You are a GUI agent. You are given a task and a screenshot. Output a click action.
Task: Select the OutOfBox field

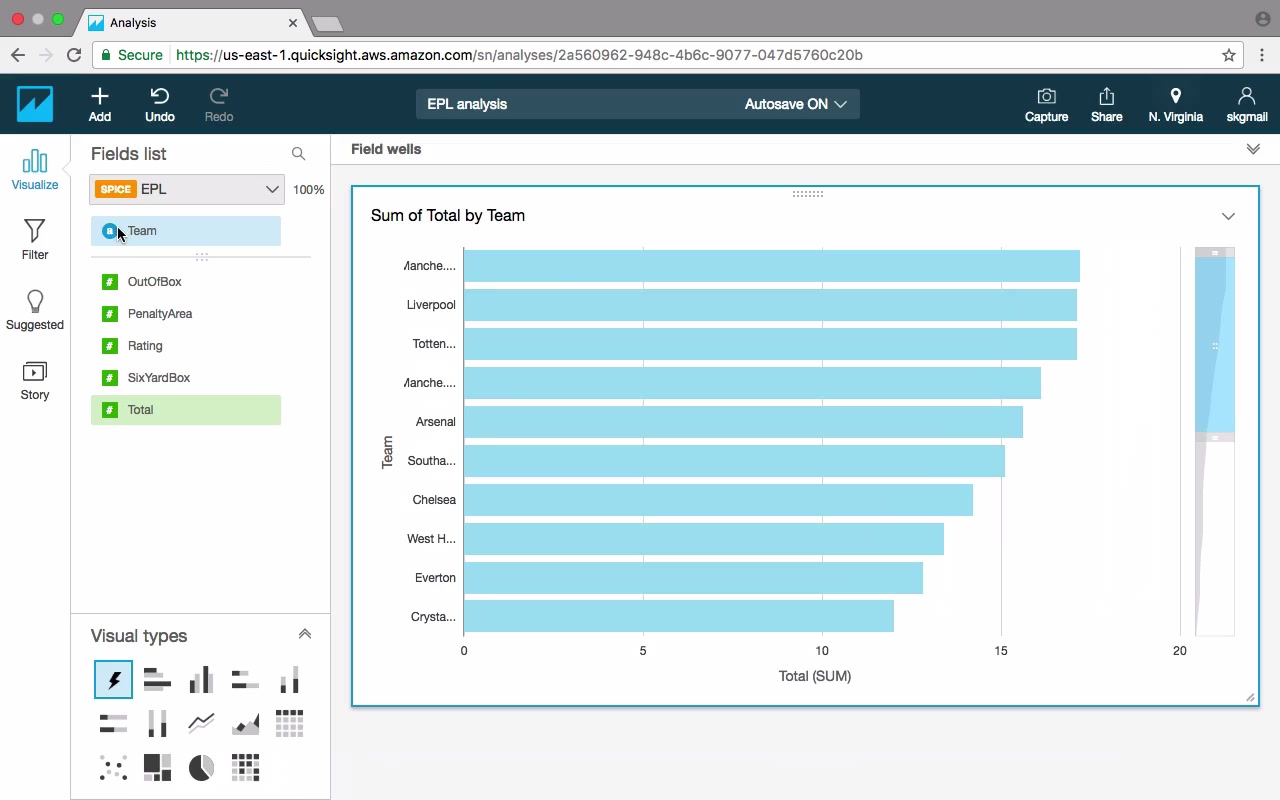186,282
